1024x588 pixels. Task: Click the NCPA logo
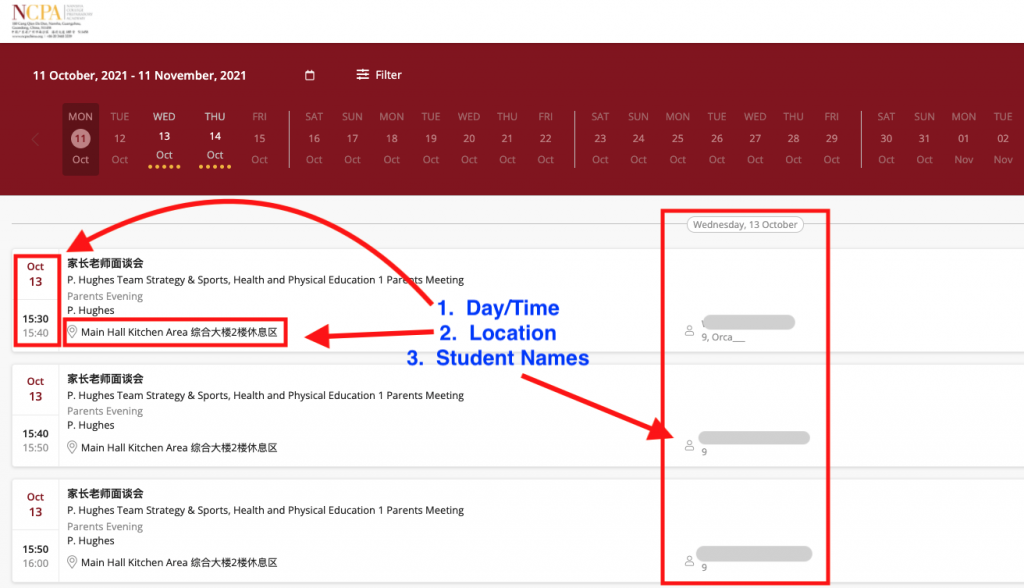click(48, 19)
